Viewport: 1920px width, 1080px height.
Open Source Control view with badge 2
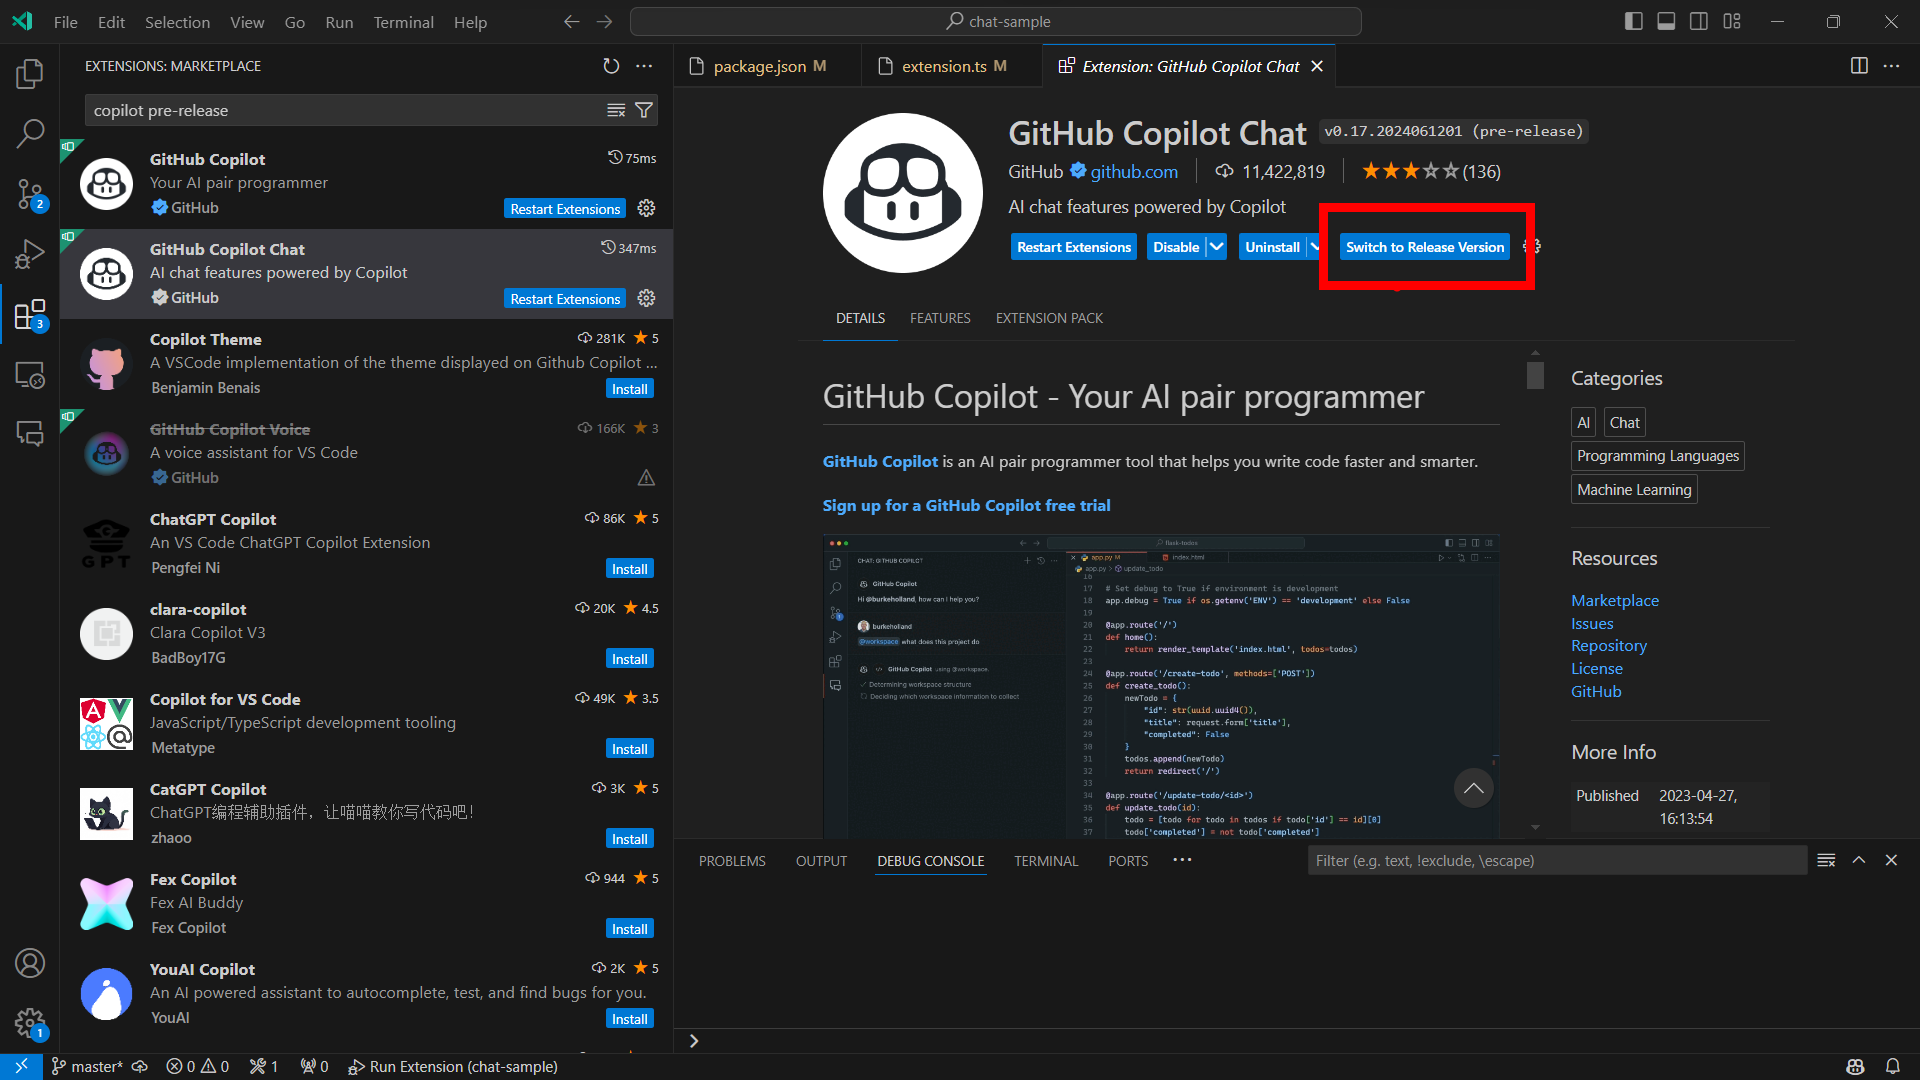tap(30, 194)
